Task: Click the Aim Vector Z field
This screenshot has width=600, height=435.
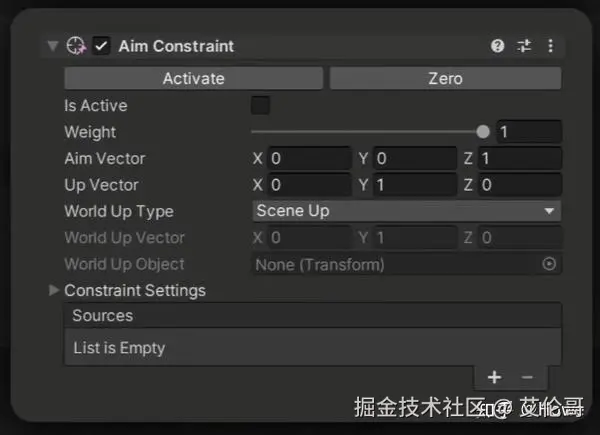Action: (x=518, y=158)
